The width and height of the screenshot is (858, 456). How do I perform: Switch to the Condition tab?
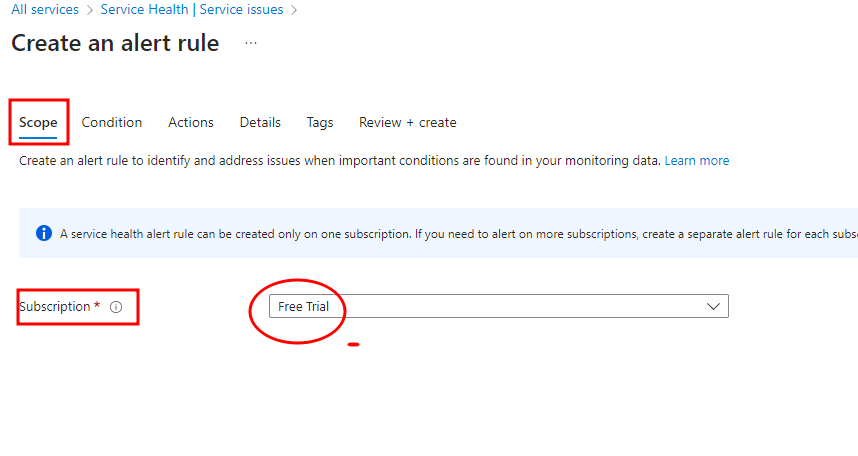(x=112, y=122)
